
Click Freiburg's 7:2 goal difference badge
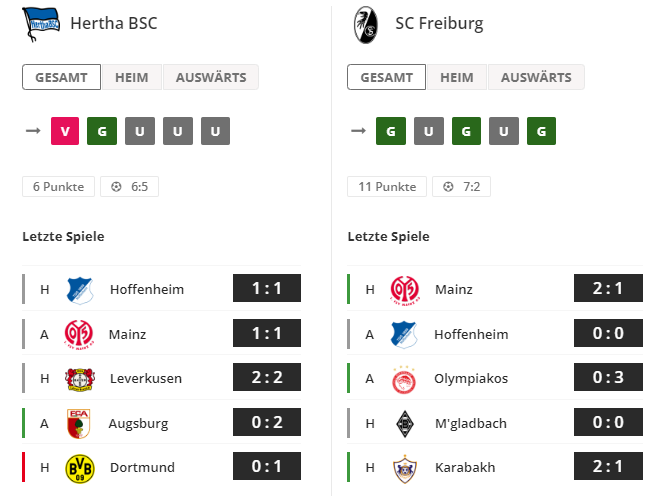(461, 186)
